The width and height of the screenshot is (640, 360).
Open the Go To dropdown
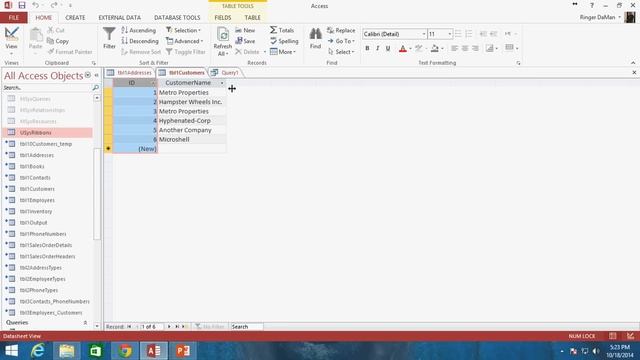[x=341, y=41]
